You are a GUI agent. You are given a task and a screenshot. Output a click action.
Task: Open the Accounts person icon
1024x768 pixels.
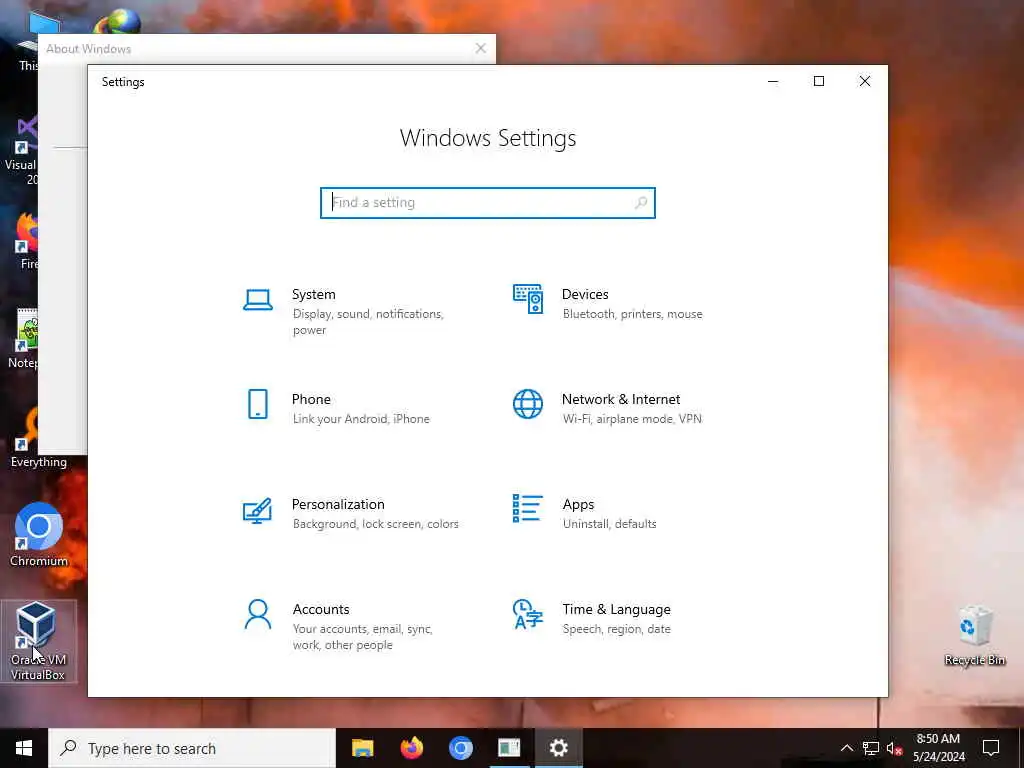click(x=257, y=615)
